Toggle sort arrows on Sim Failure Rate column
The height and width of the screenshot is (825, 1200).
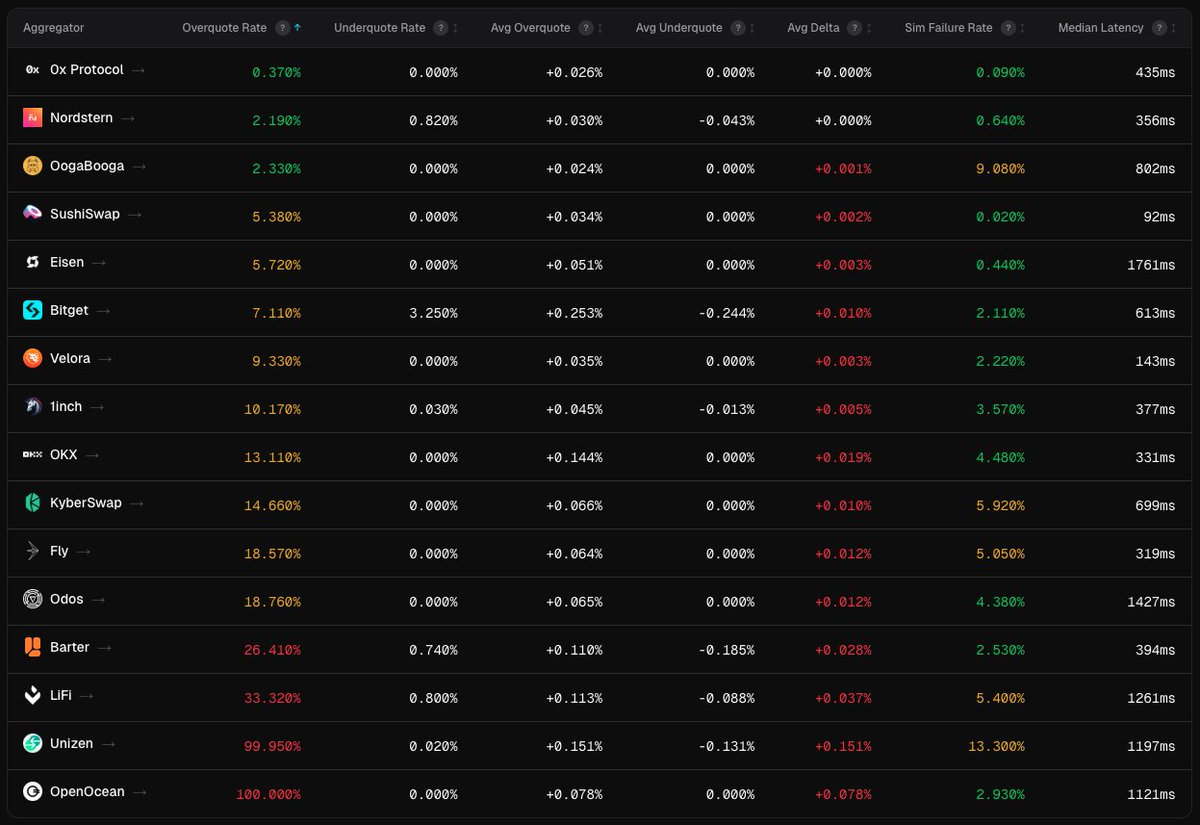1022,28
